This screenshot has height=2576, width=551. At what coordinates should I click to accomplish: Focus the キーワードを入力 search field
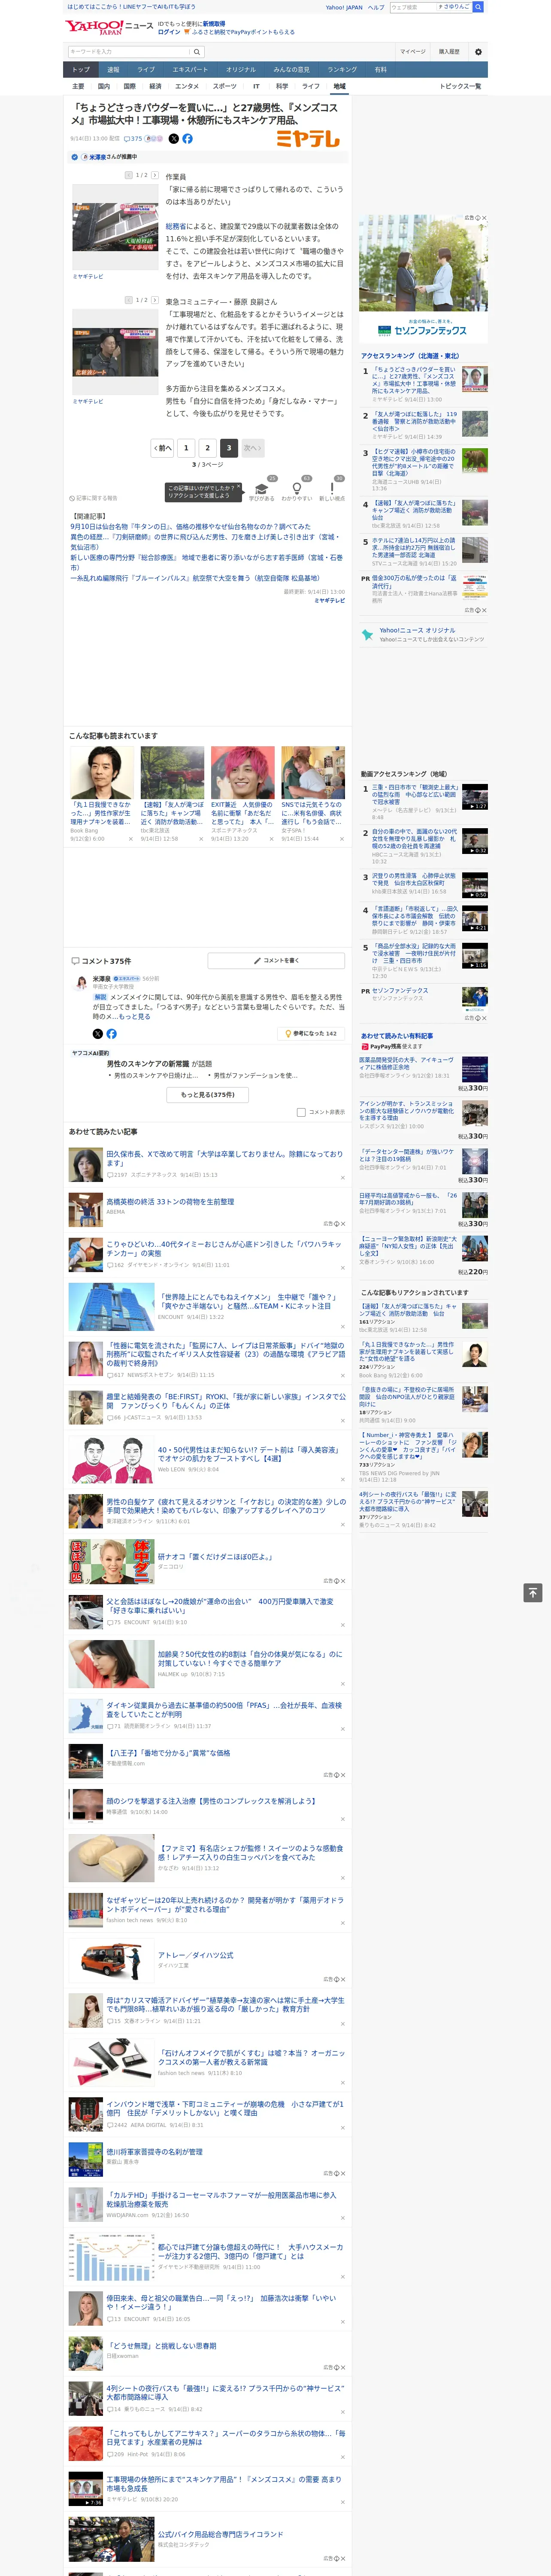129,52
